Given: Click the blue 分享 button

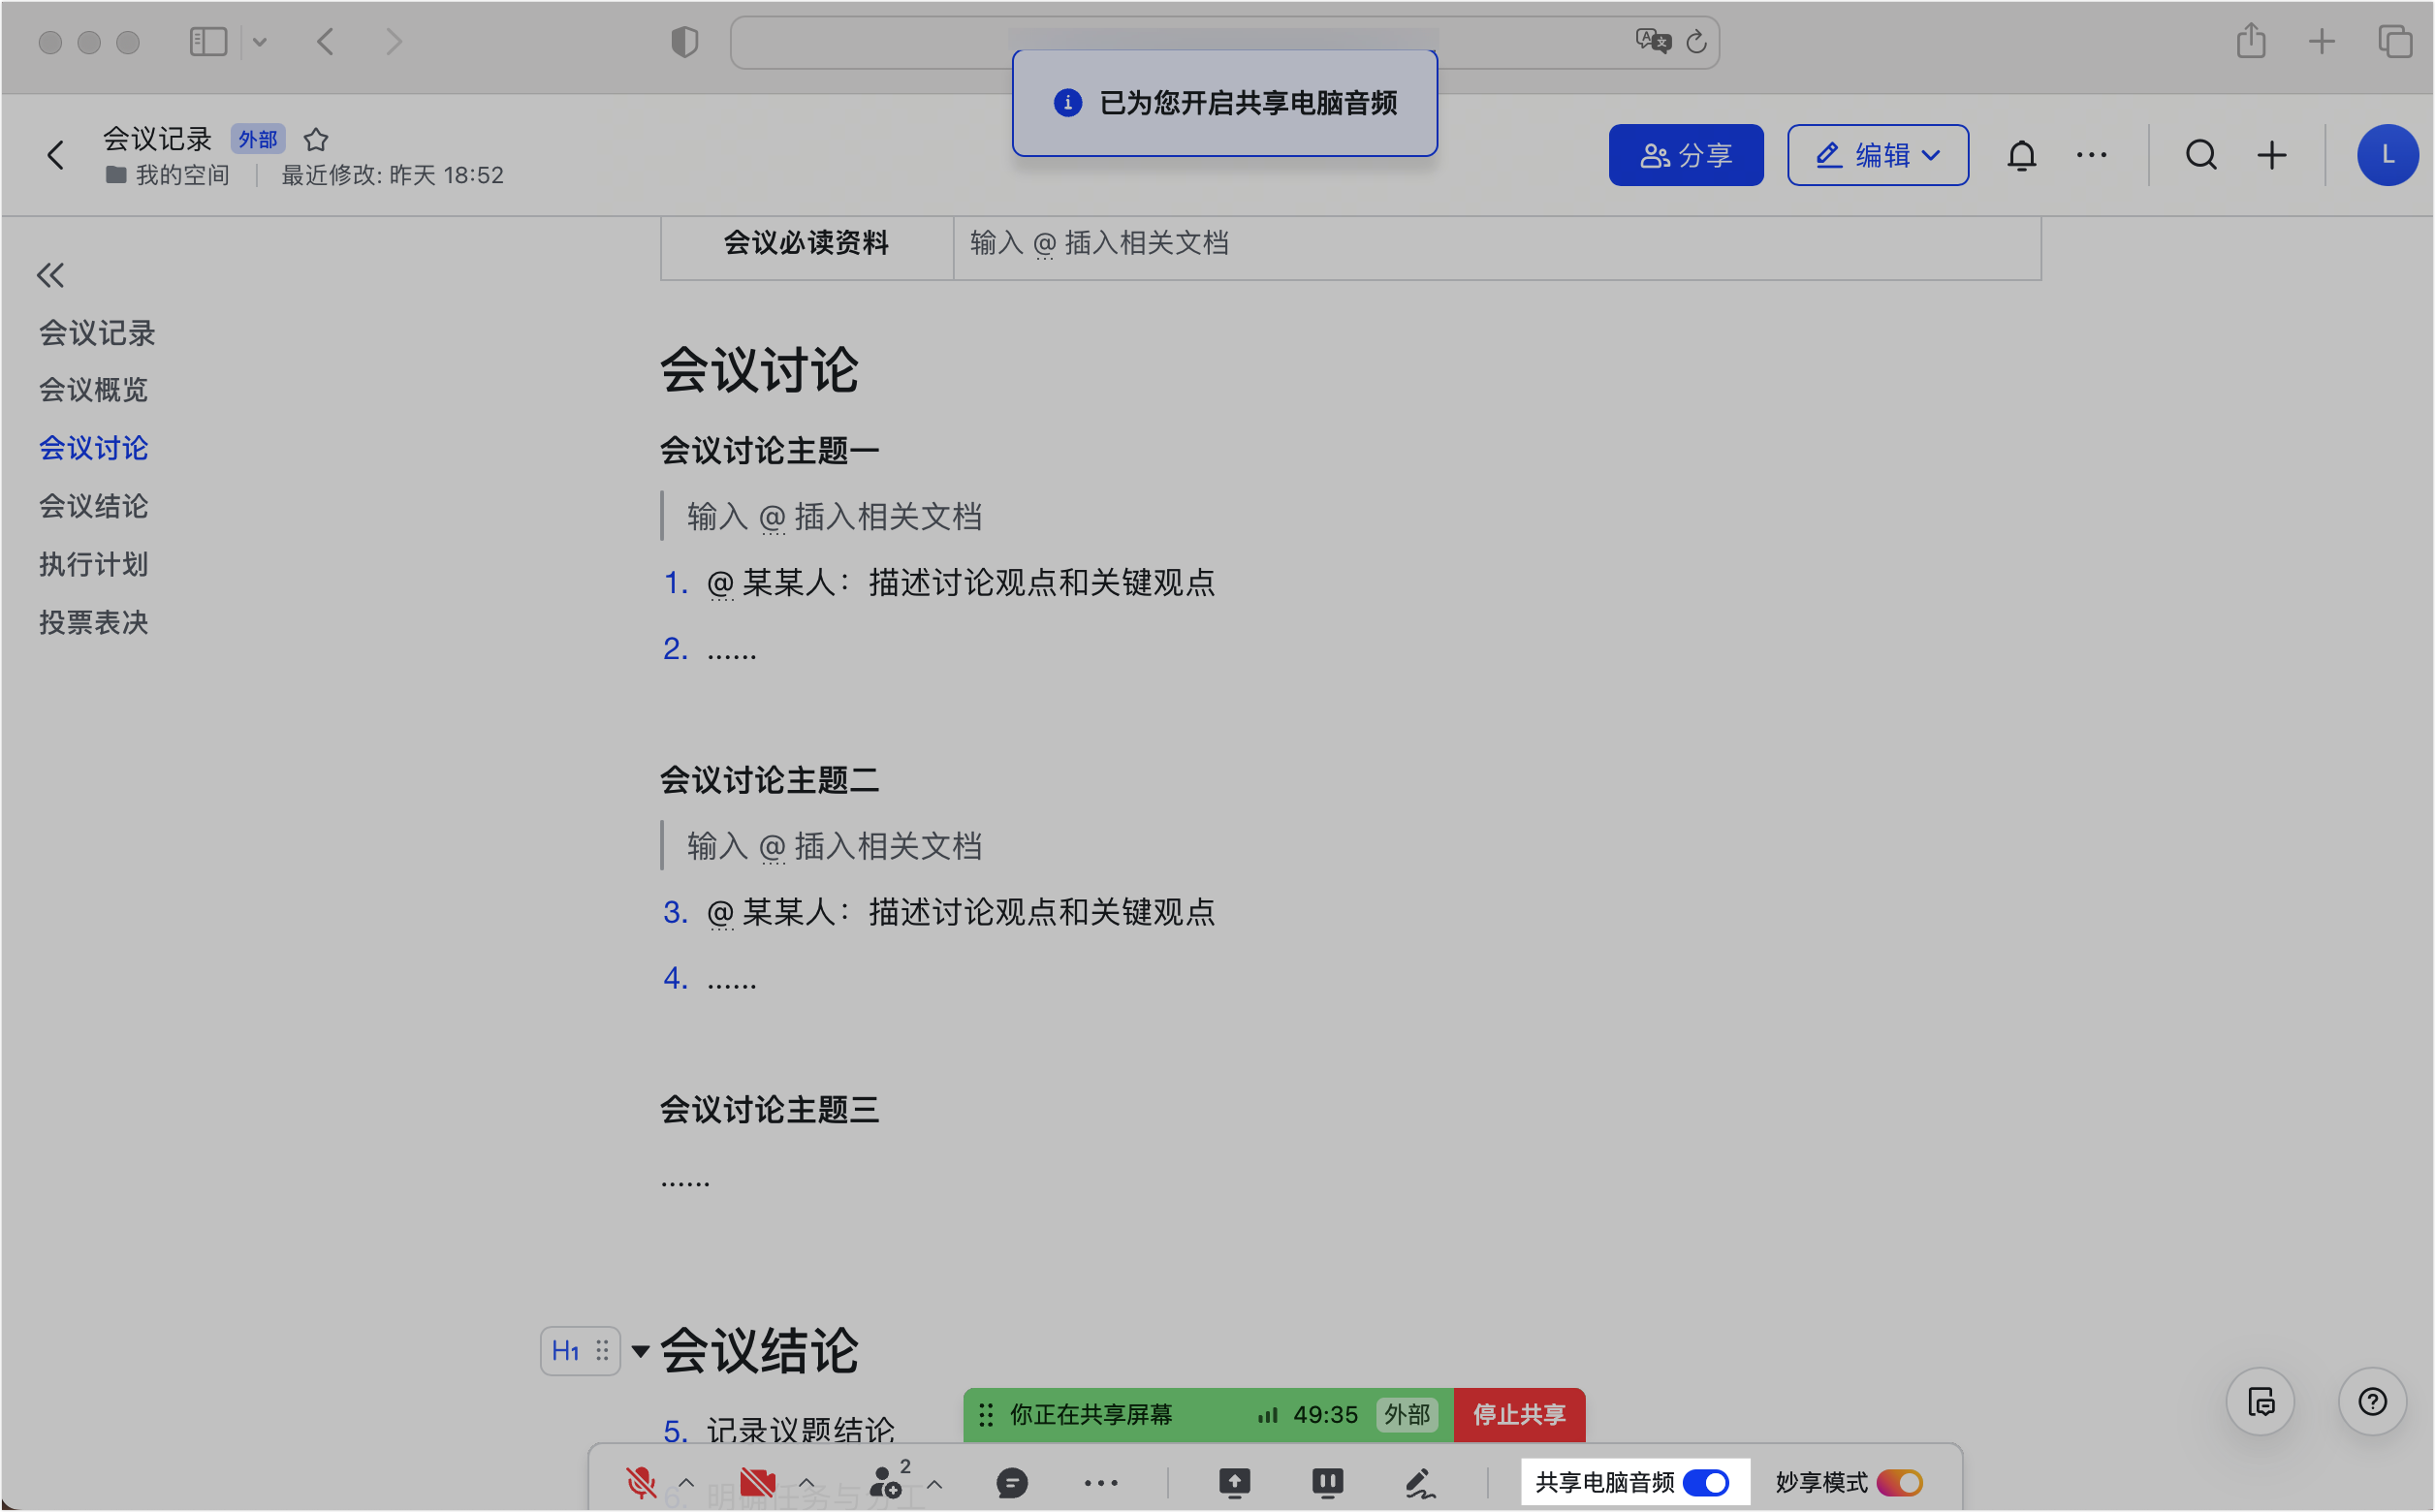Looking at the screenshot, I should (x=1685, y=156).
